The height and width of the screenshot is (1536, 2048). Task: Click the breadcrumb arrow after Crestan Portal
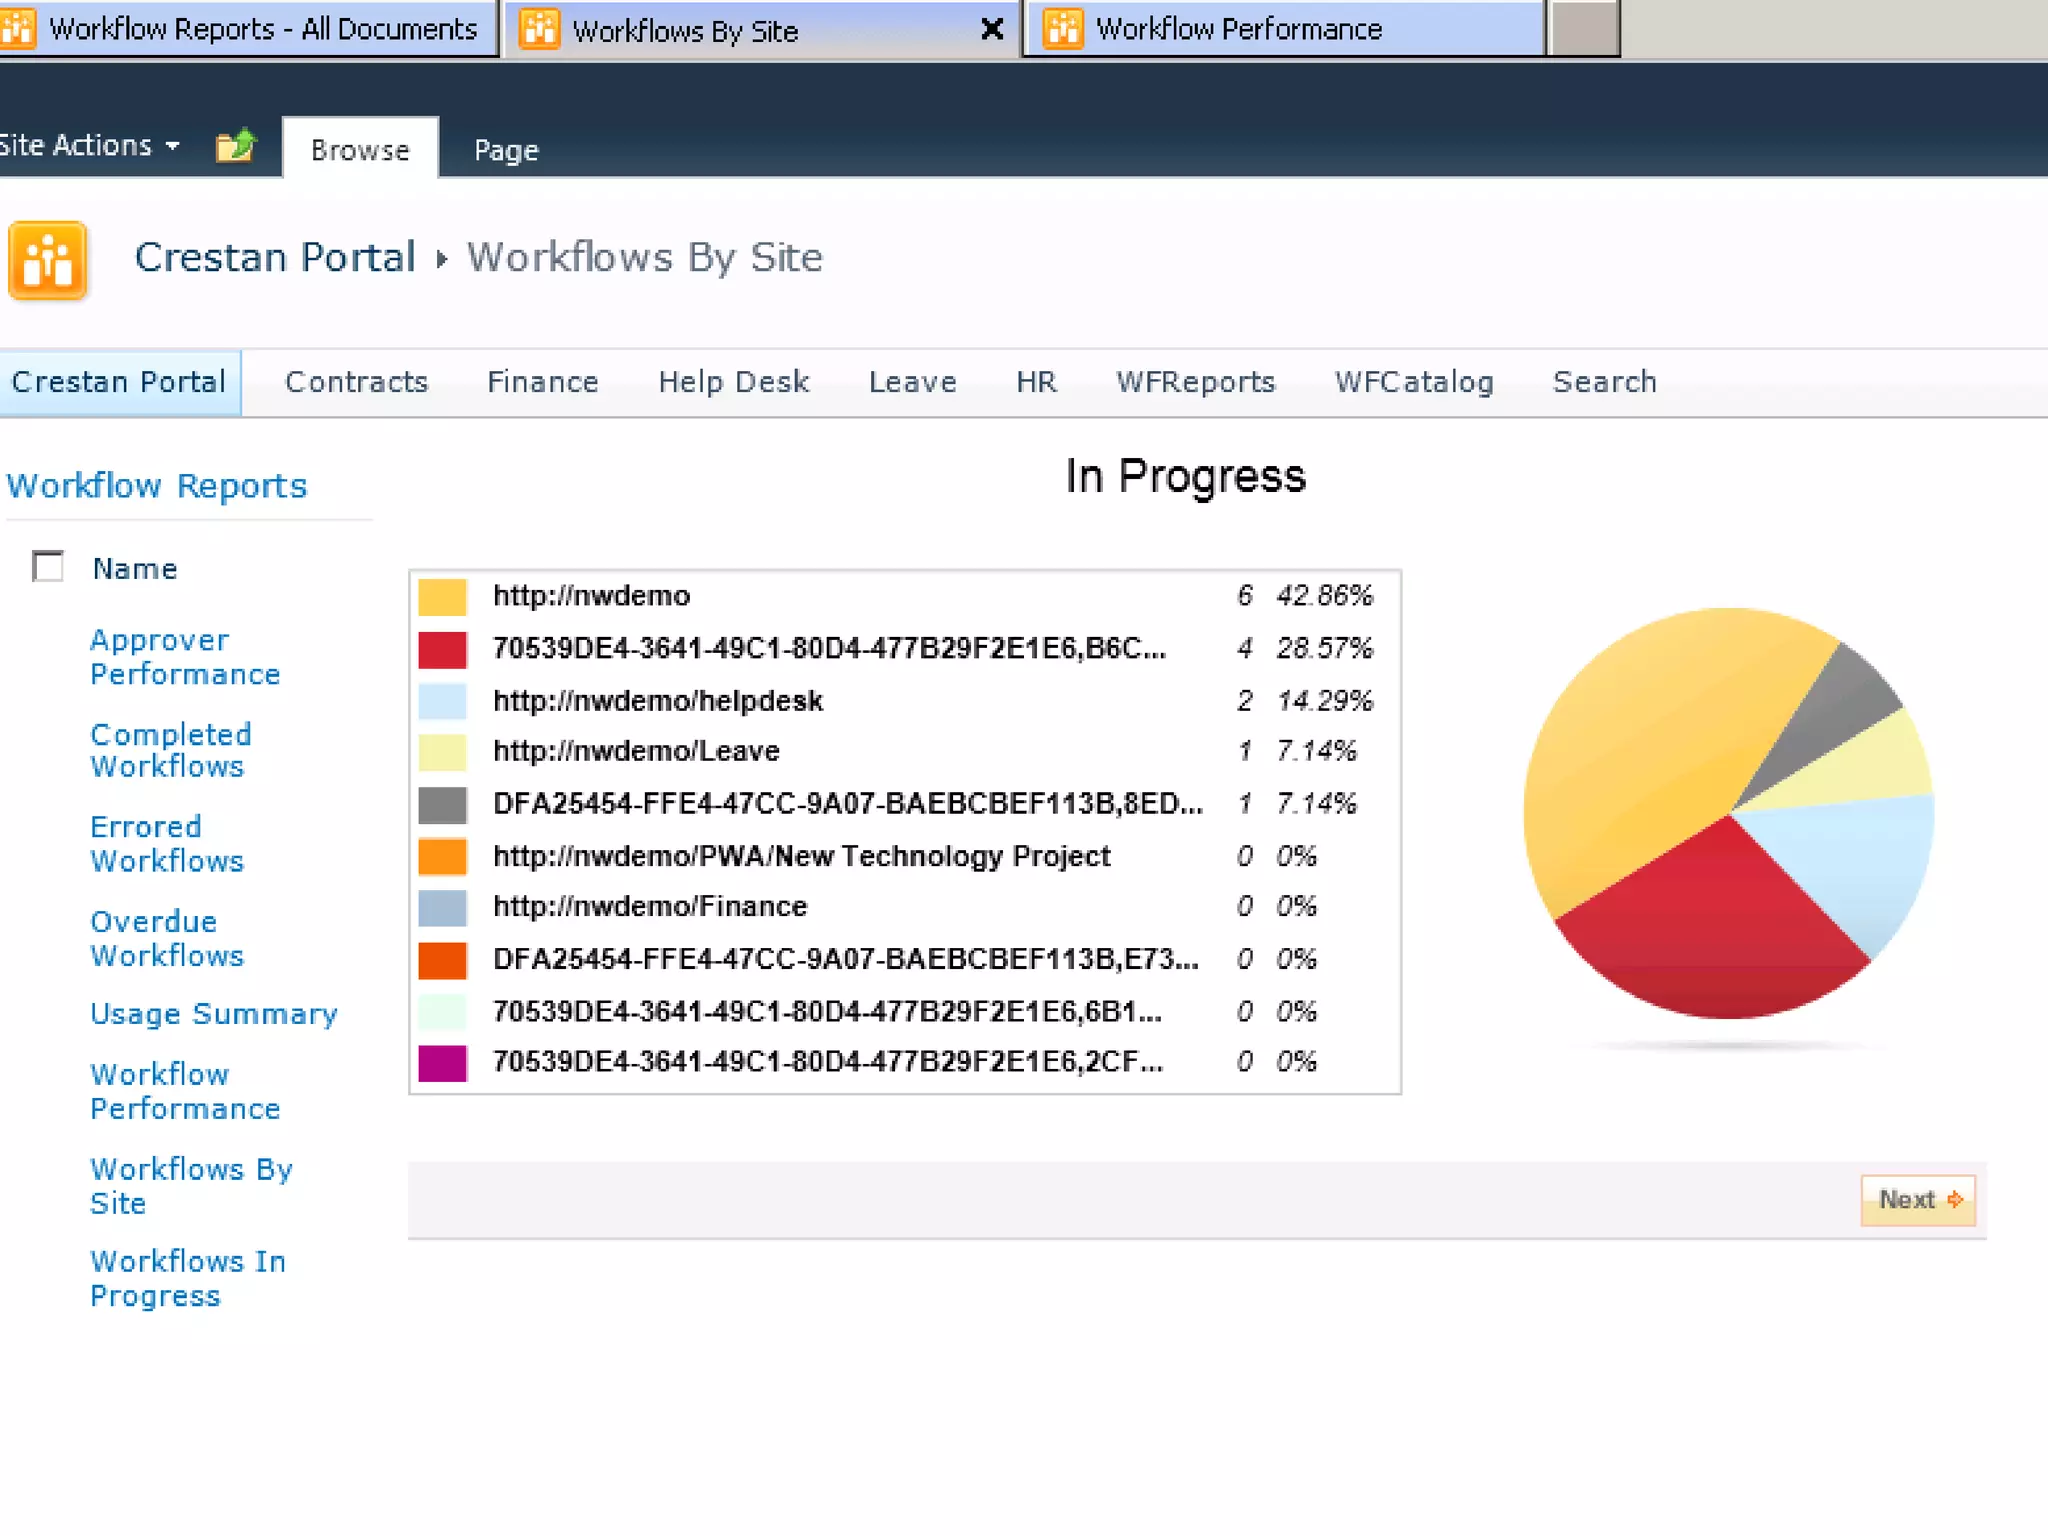[x=441, y=260]
